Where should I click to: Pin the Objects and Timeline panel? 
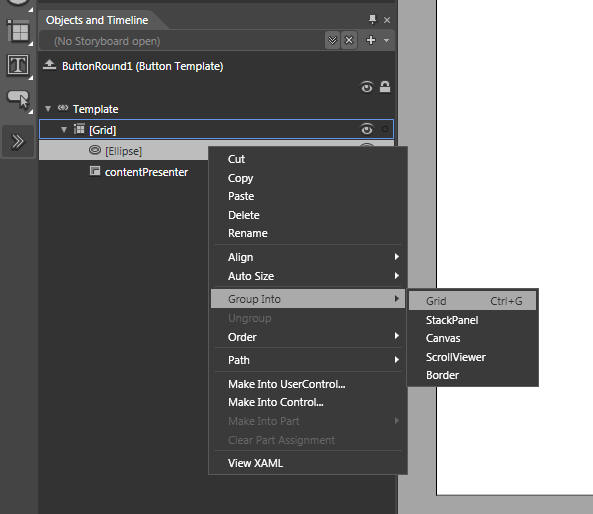tap(372, 19)
